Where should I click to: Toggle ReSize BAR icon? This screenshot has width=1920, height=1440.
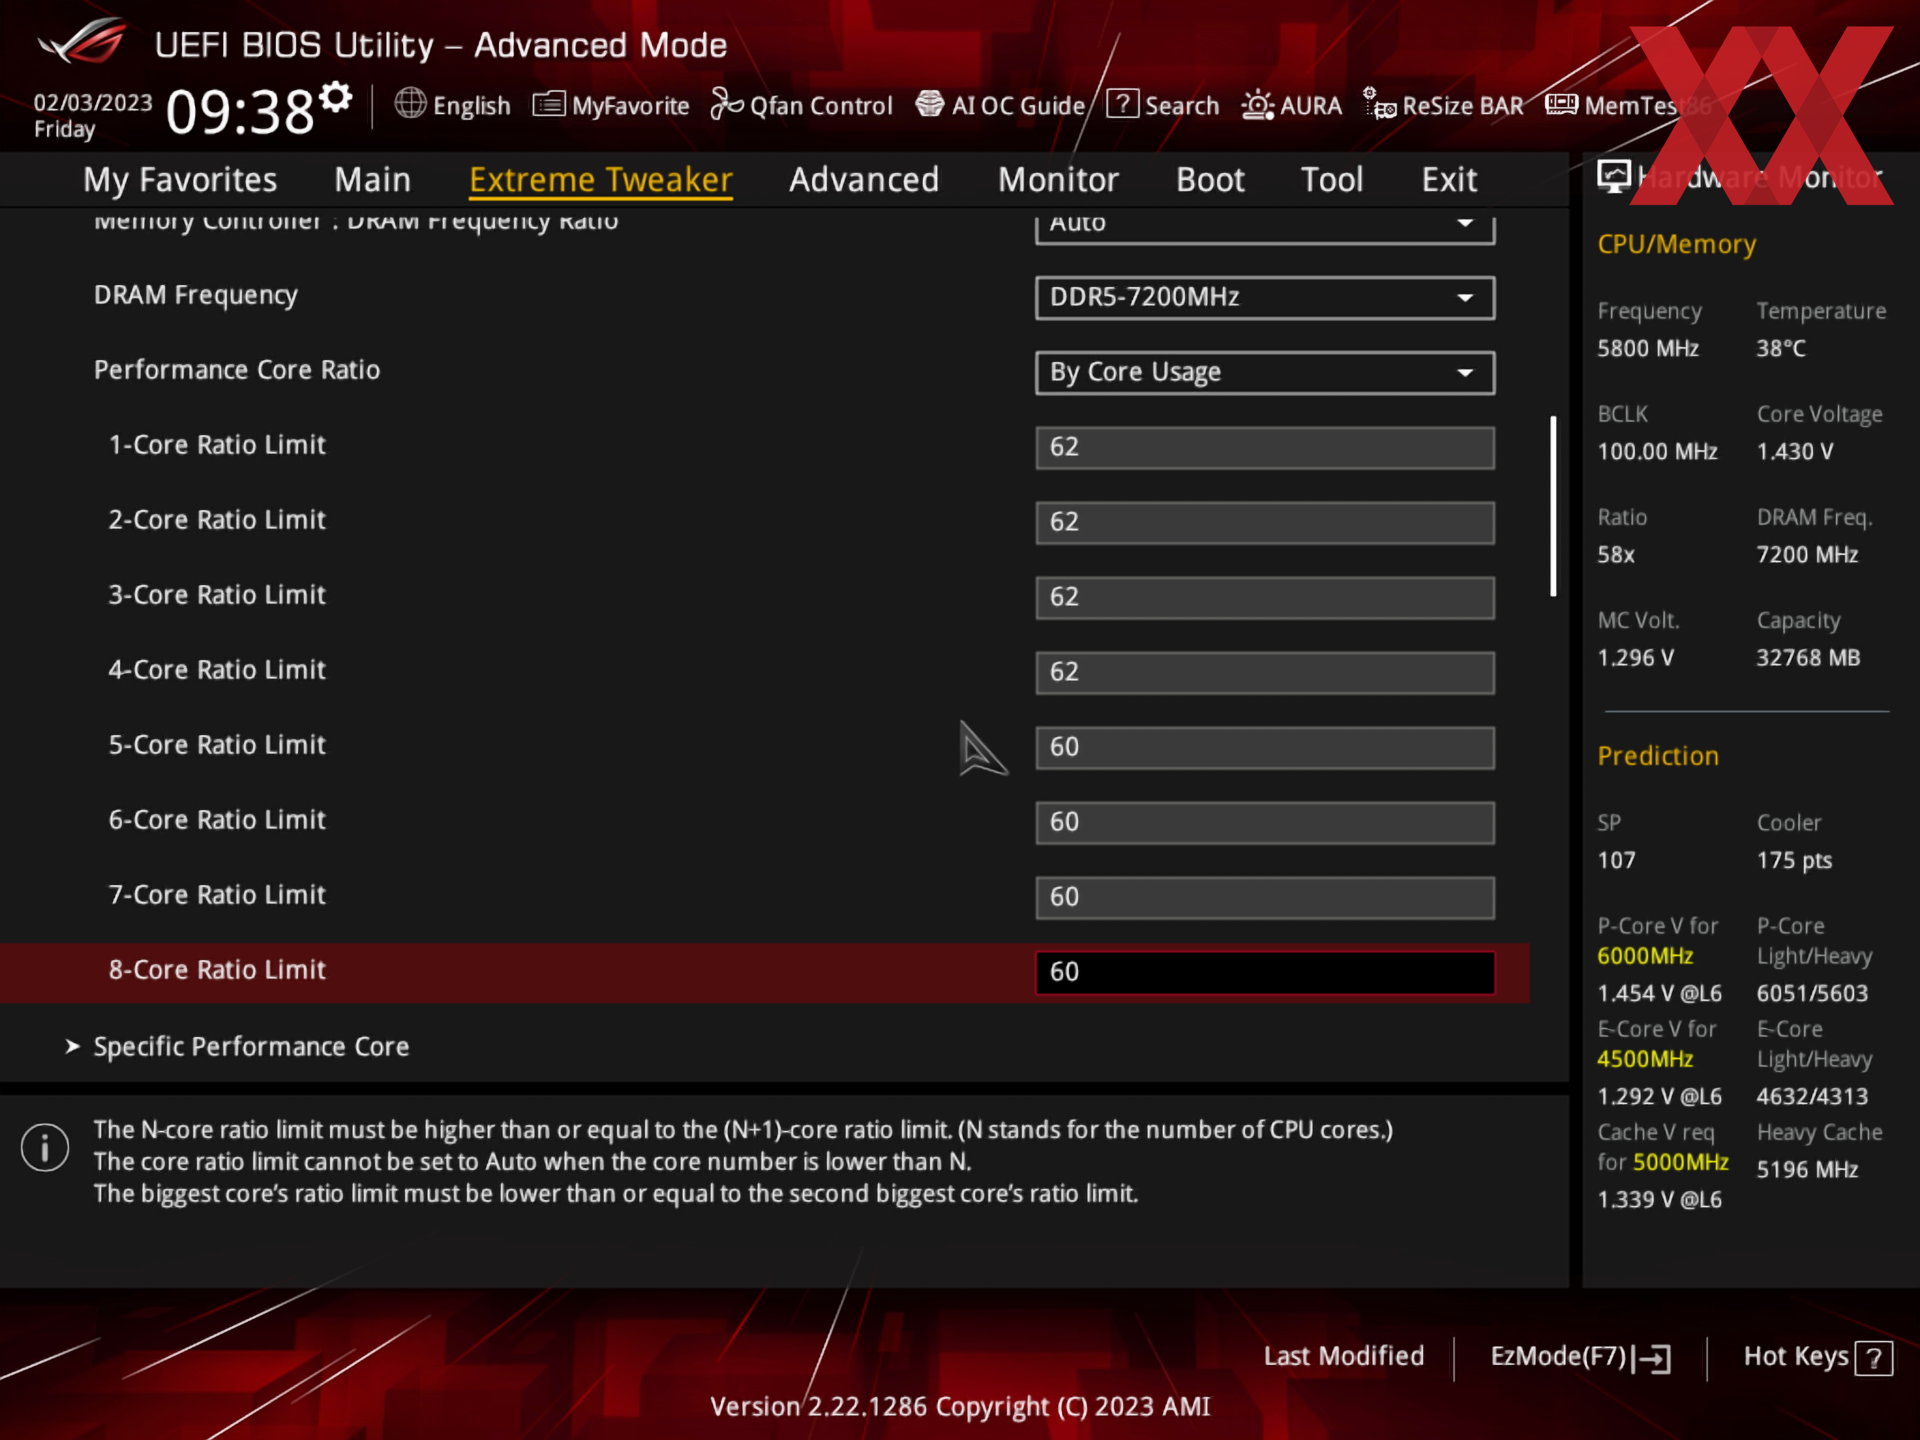[1380, 104]
